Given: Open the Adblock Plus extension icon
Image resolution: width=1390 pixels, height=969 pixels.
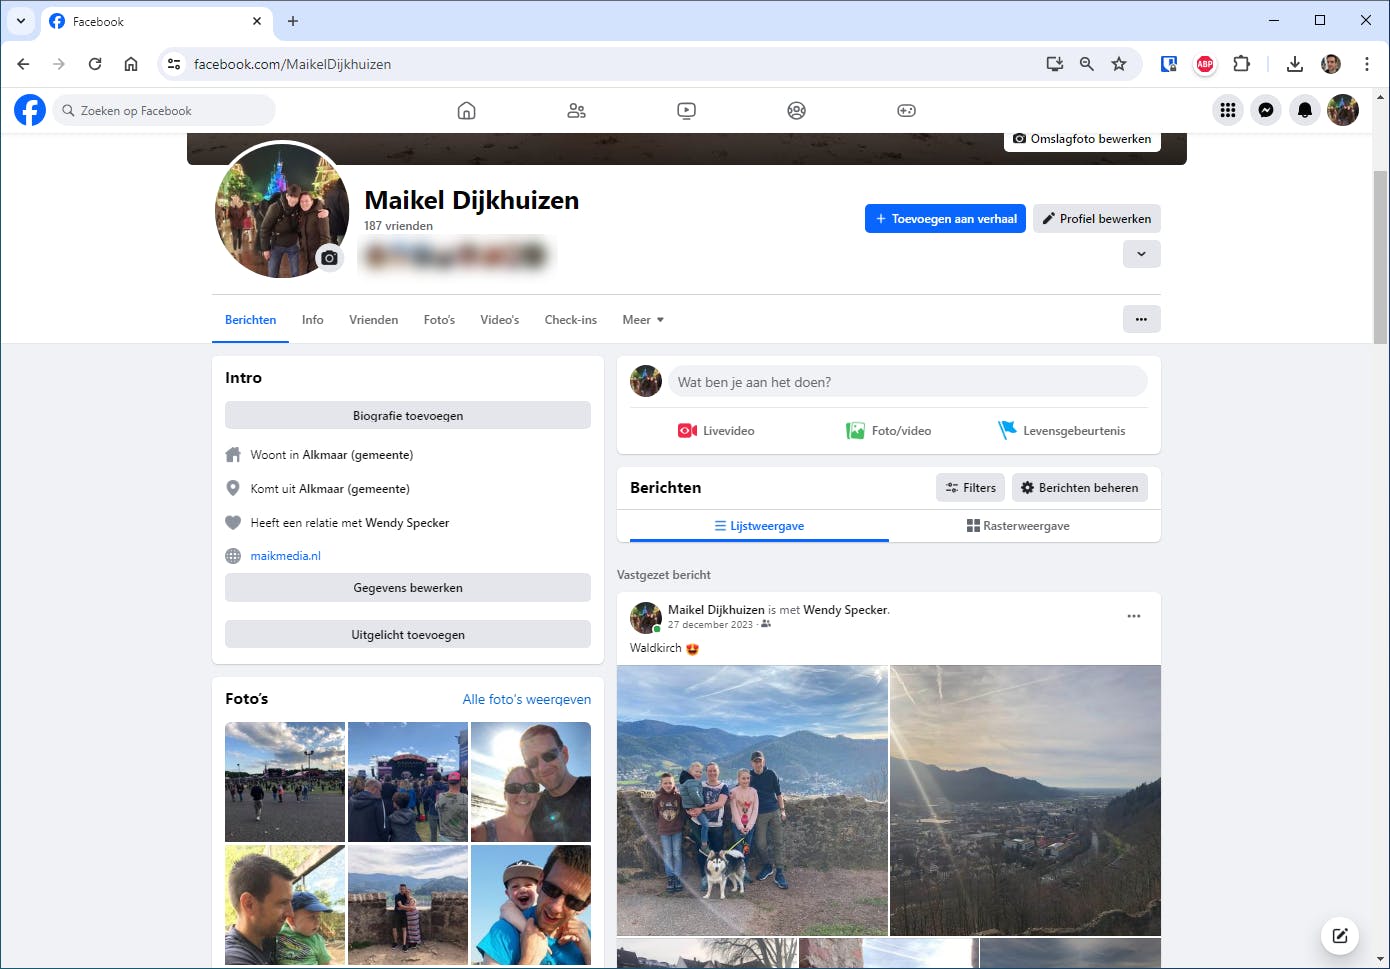Looking at the screenshot, I should pos(1205,64).
